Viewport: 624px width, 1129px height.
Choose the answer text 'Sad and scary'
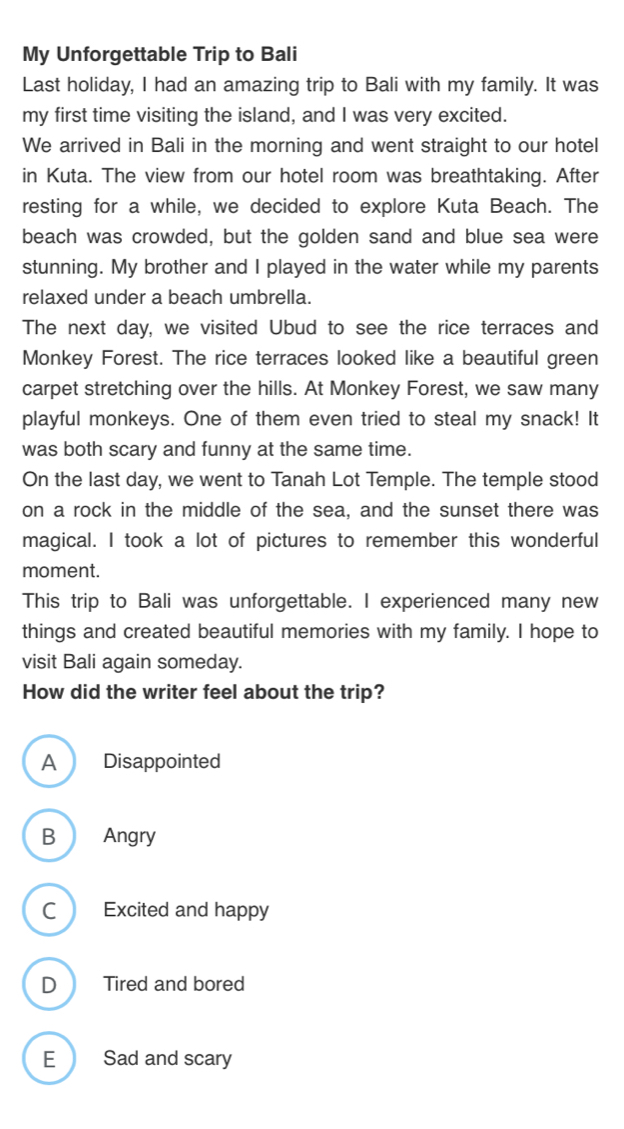pyautogui.click(x=168, y=1058)
